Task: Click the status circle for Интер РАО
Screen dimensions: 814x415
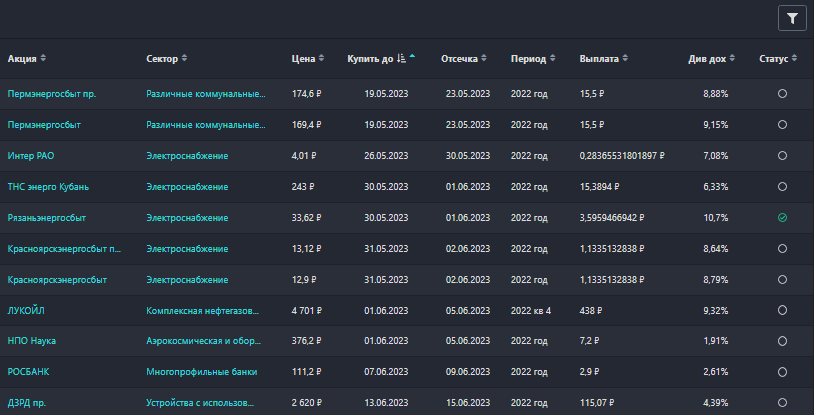Action: (x=782, y=156)
